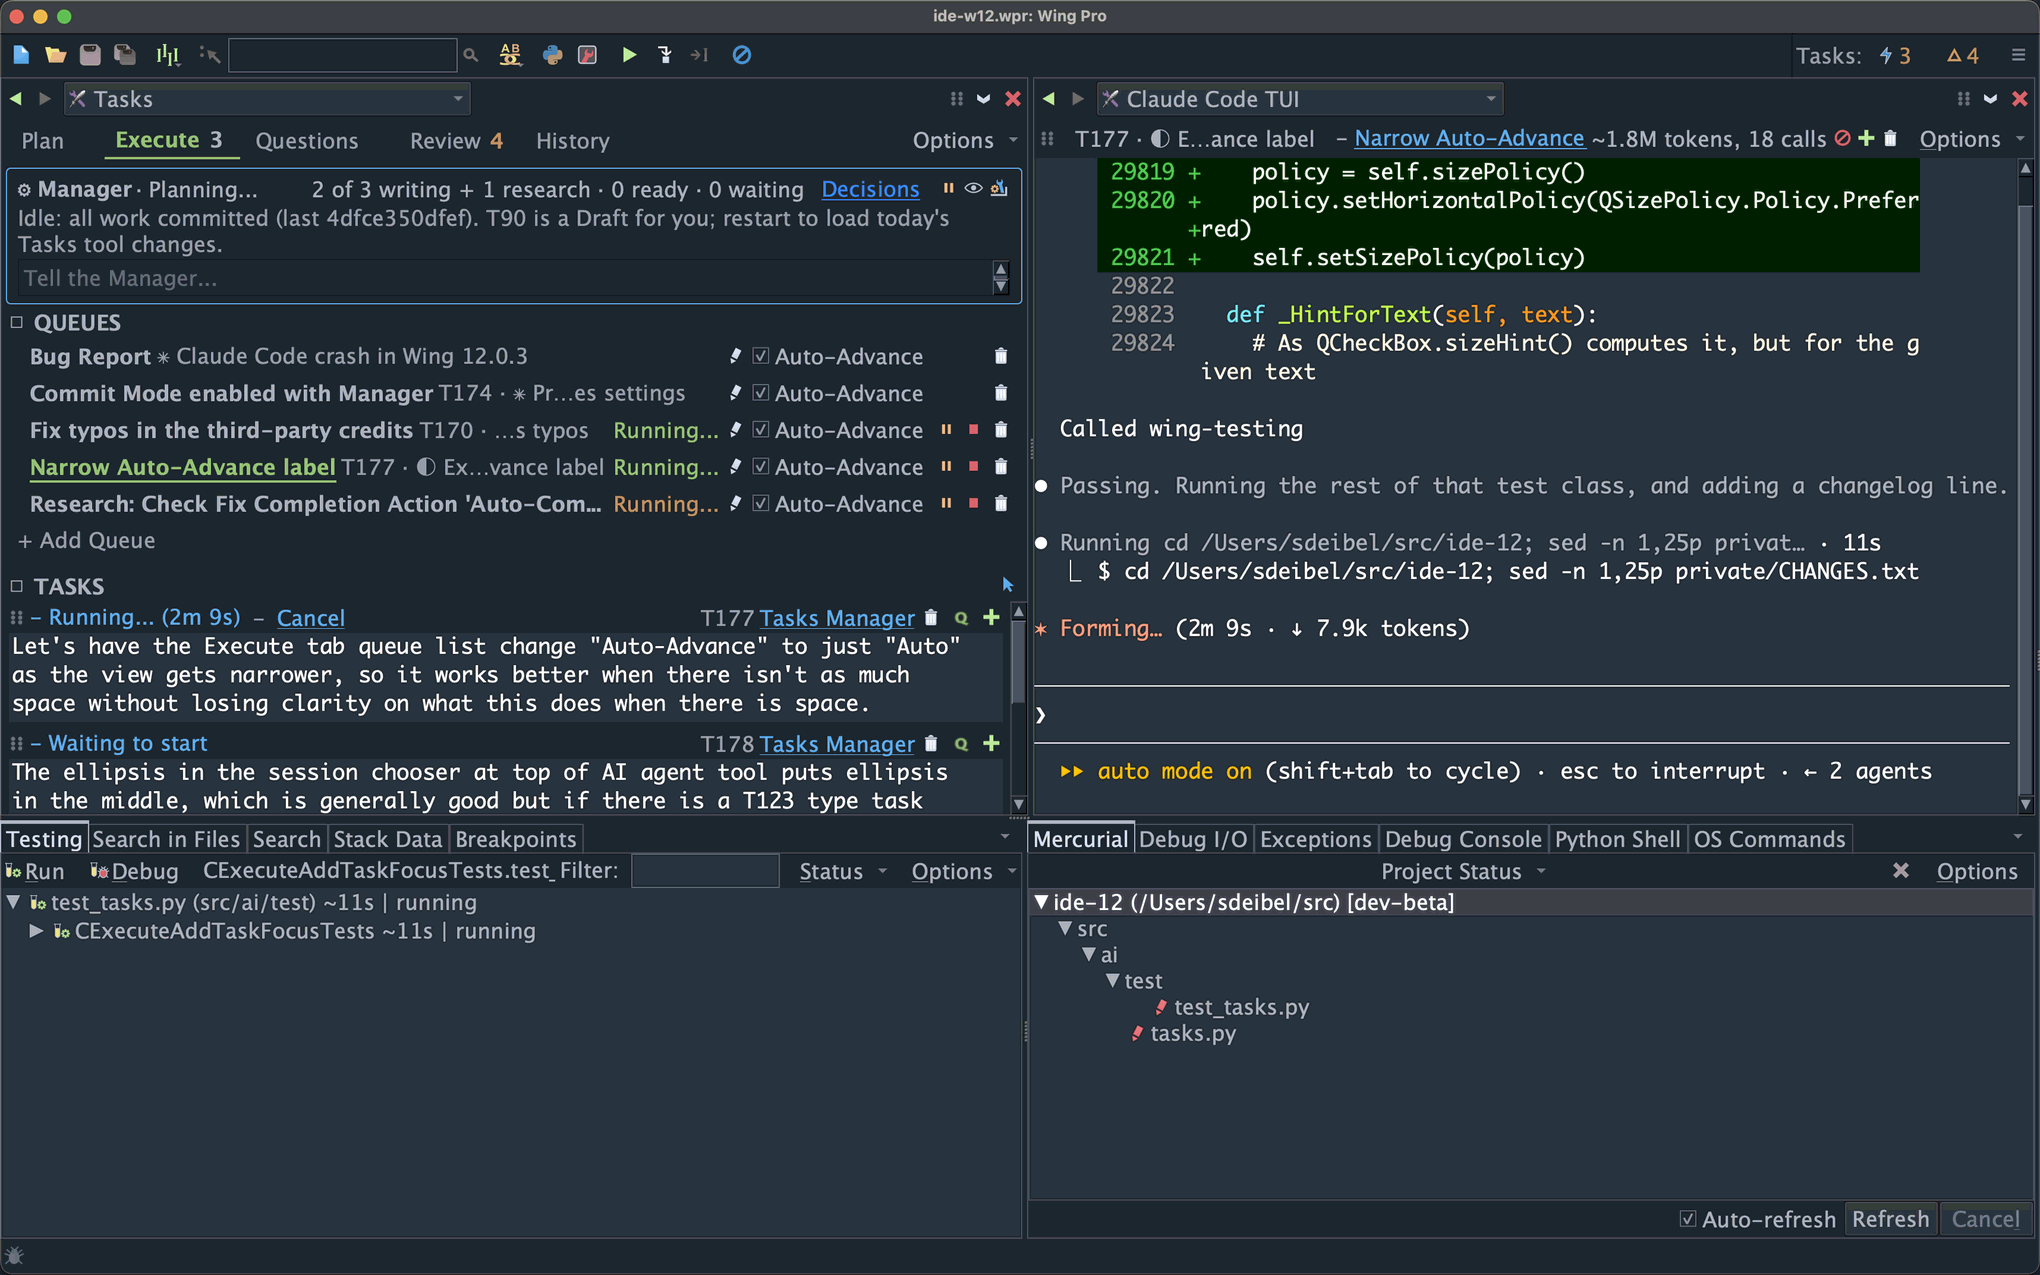Screen dimensions: 2040x1275
Task: Open the Python Shell toolbar icon
Action: click(552, 55)
